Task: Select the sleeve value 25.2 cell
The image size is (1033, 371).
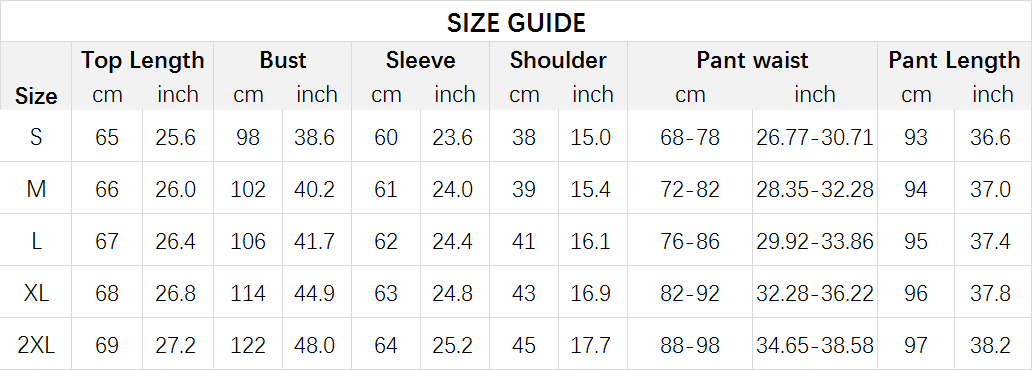Action: 453,345
